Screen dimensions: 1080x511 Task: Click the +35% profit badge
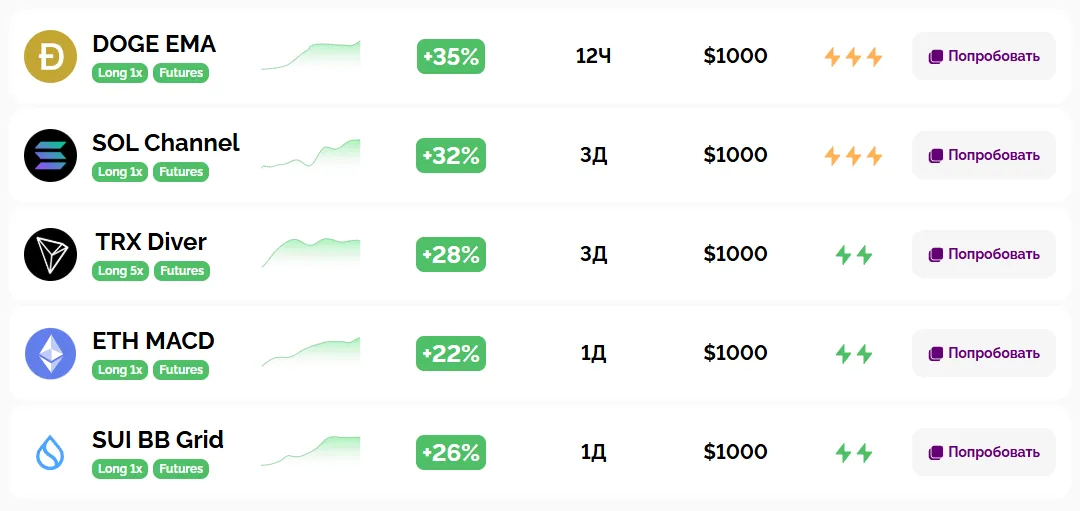click(x=451, y=57)
